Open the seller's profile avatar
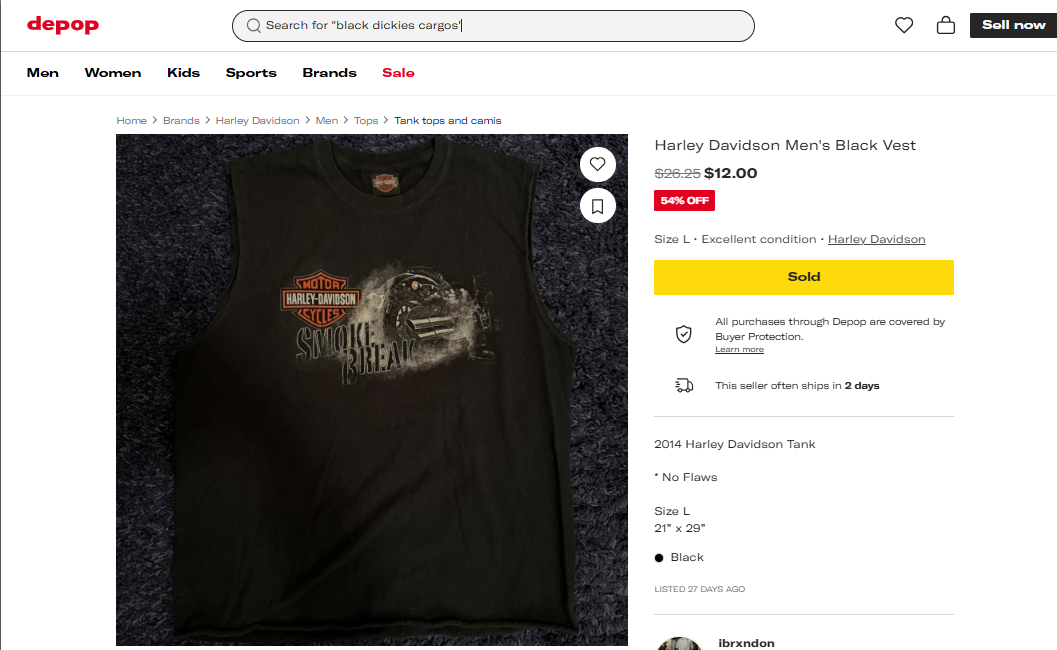Image resolution: width=1057 pixels, height=650 pixels. click(679, 643)
